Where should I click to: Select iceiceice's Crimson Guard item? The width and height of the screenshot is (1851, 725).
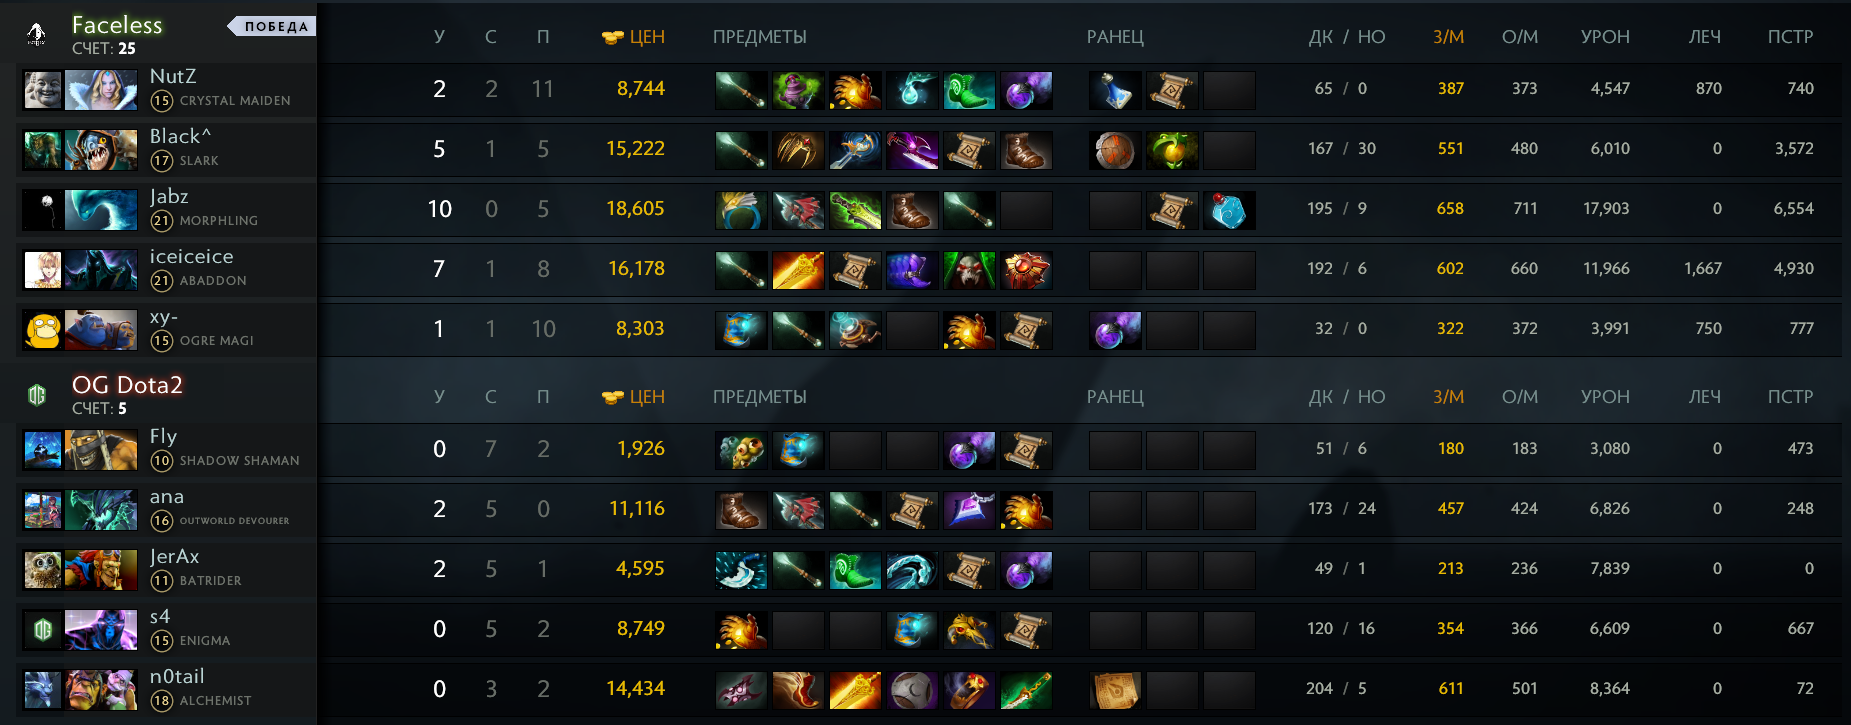click(1026, 270)
